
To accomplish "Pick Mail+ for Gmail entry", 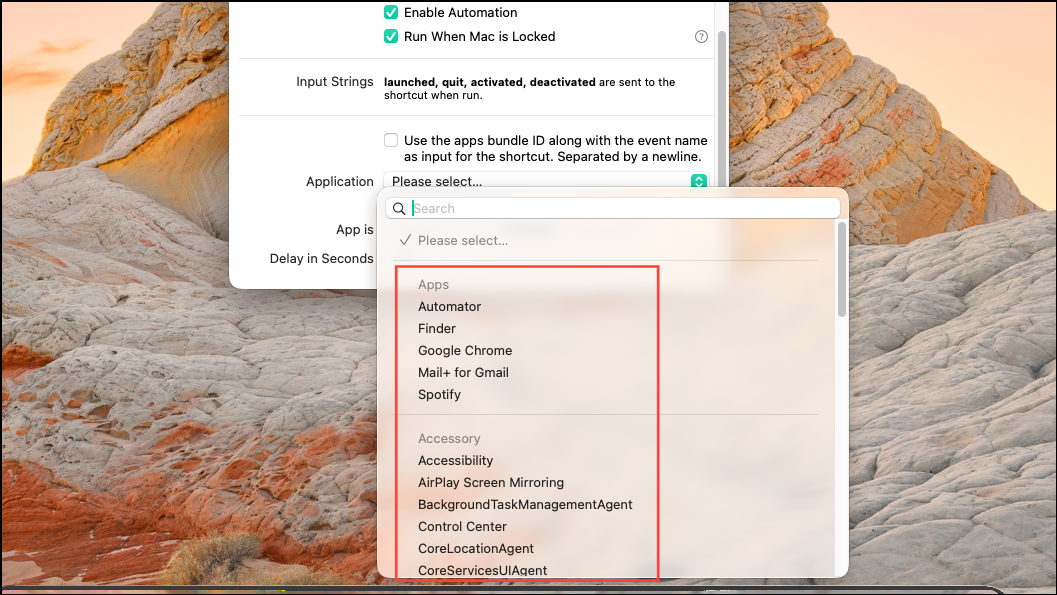I will 463,372.
